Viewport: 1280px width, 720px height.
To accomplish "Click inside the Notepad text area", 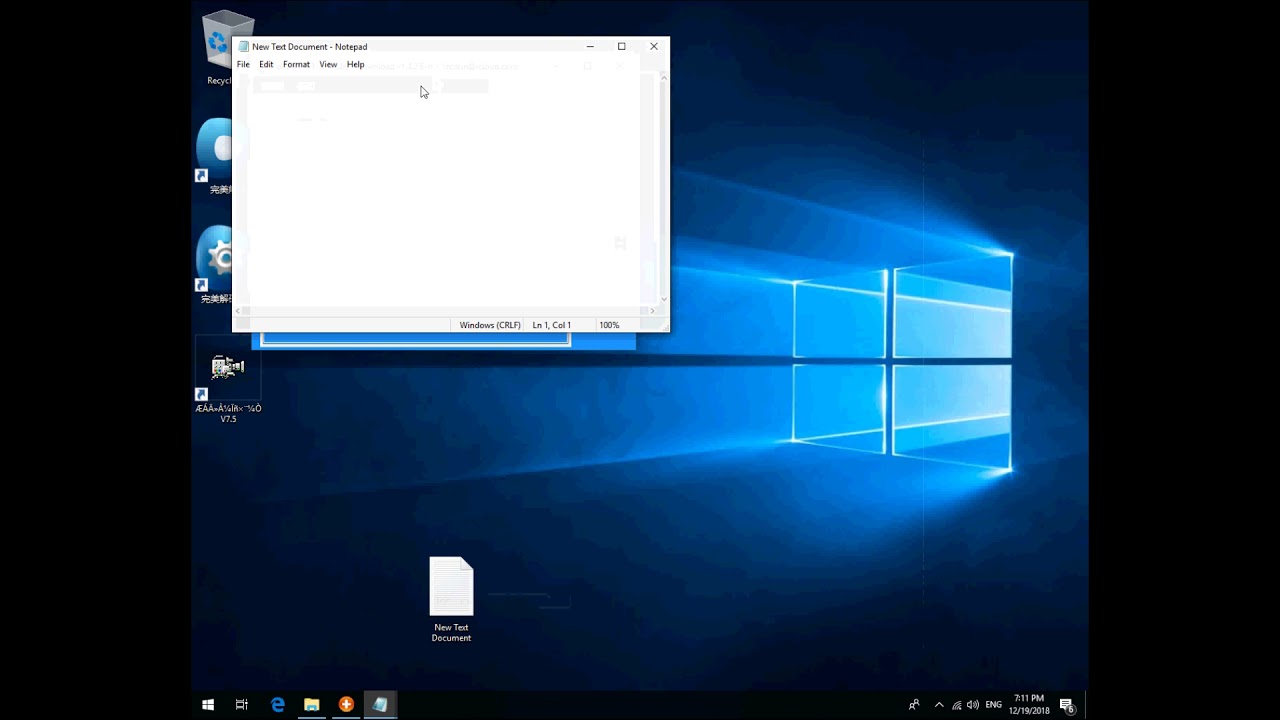I will (x=446, y=190).
